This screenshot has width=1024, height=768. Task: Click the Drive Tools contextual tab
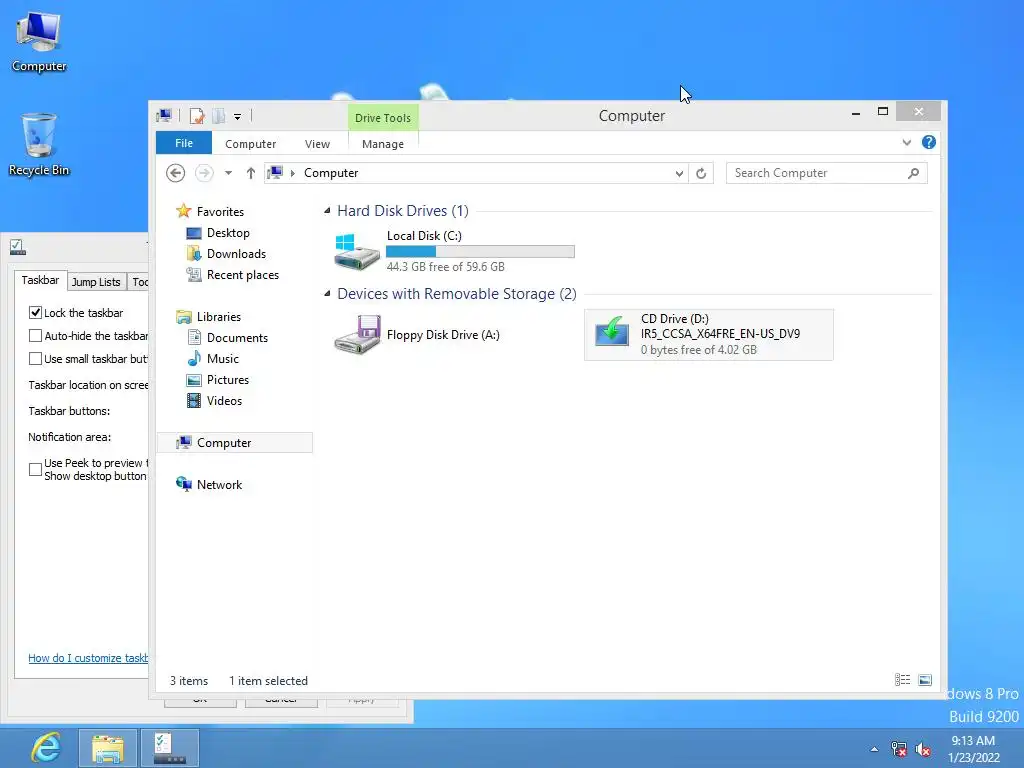383,118
